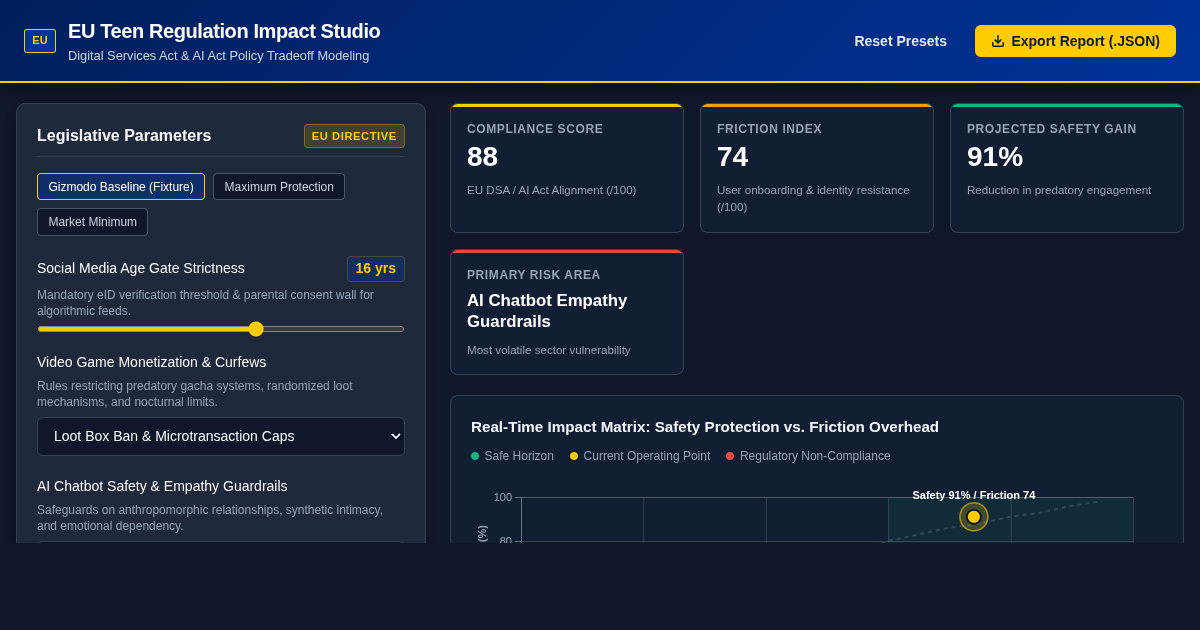
Task: Apply the Maximum Protection preset
Action: [279, 187]
